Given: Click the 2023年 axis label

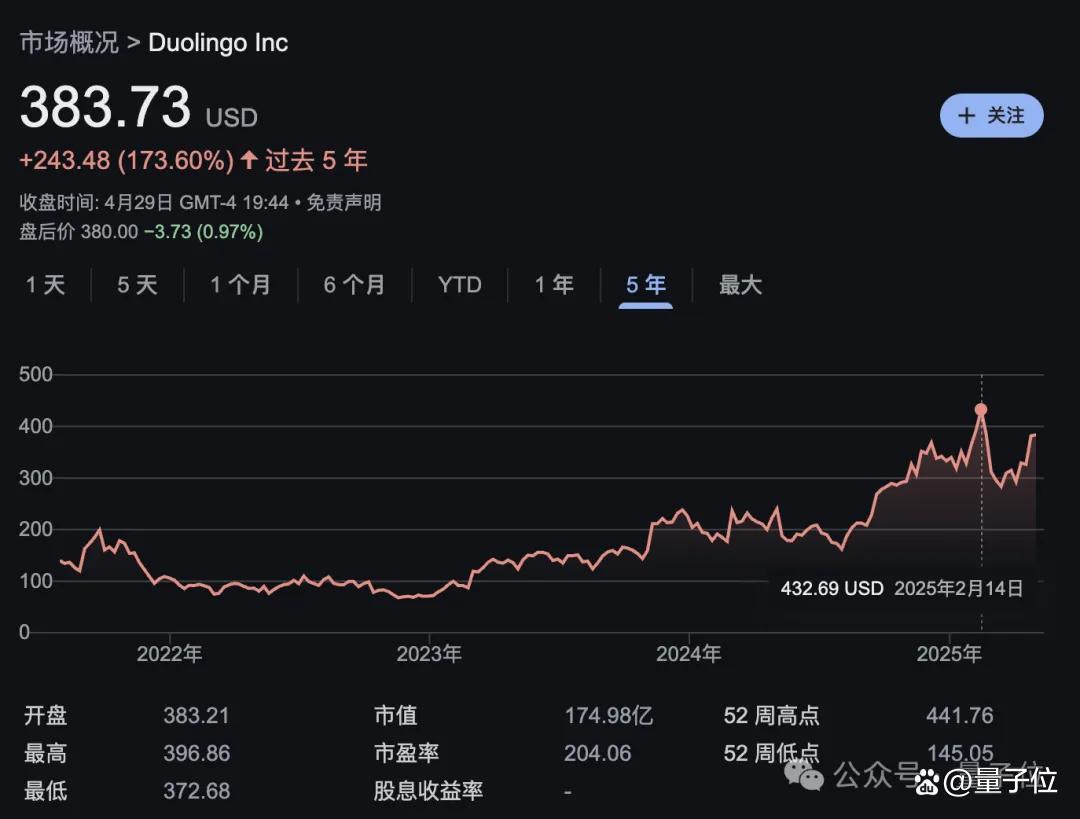Looking at the screenshot, I should point(429,654).
